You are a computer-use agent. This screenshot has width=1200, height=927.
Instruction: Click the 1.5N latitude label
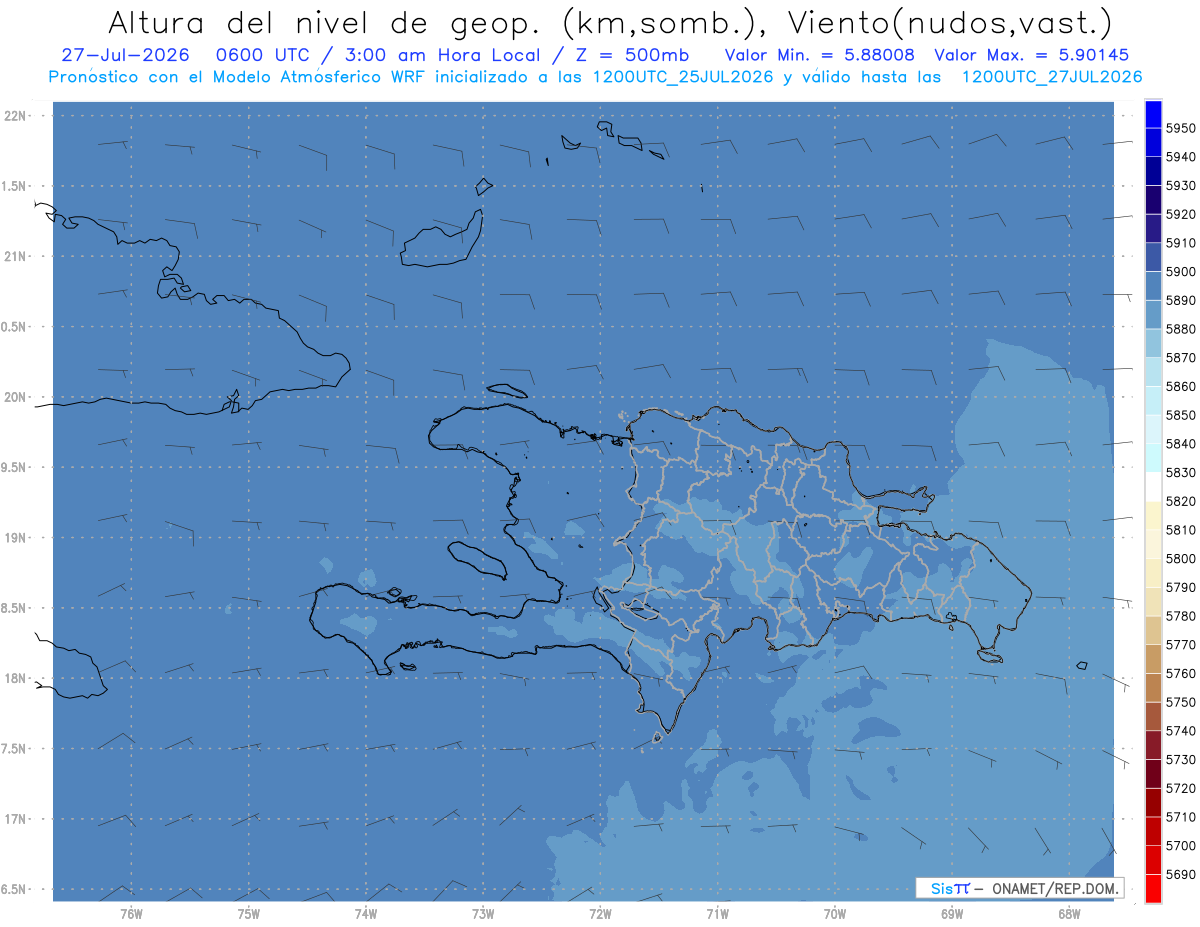click(x=14, y=186)
